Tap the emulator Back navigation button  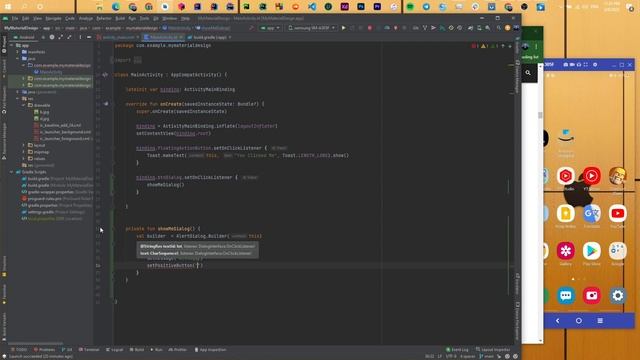pyautogui.click(x=558, y=321)
